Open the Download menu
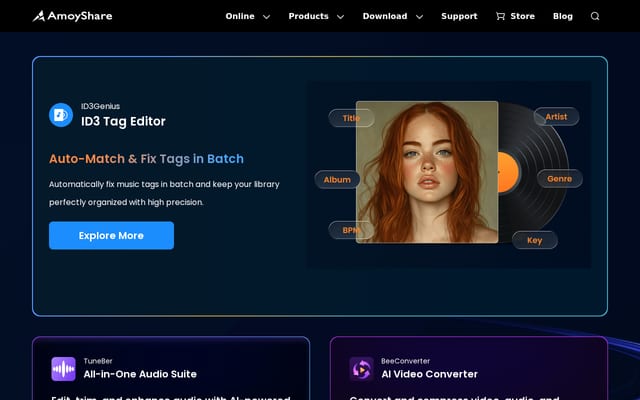 (385, 16)
